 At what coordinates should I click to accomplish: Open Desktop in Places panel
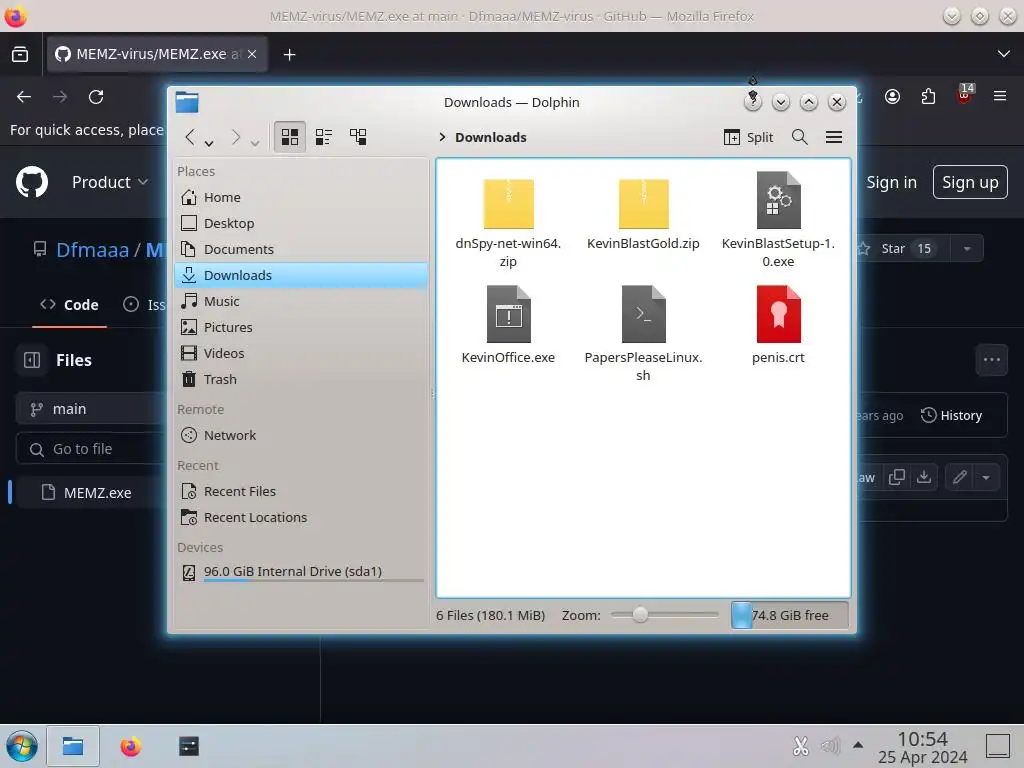[x=301, y=223]
